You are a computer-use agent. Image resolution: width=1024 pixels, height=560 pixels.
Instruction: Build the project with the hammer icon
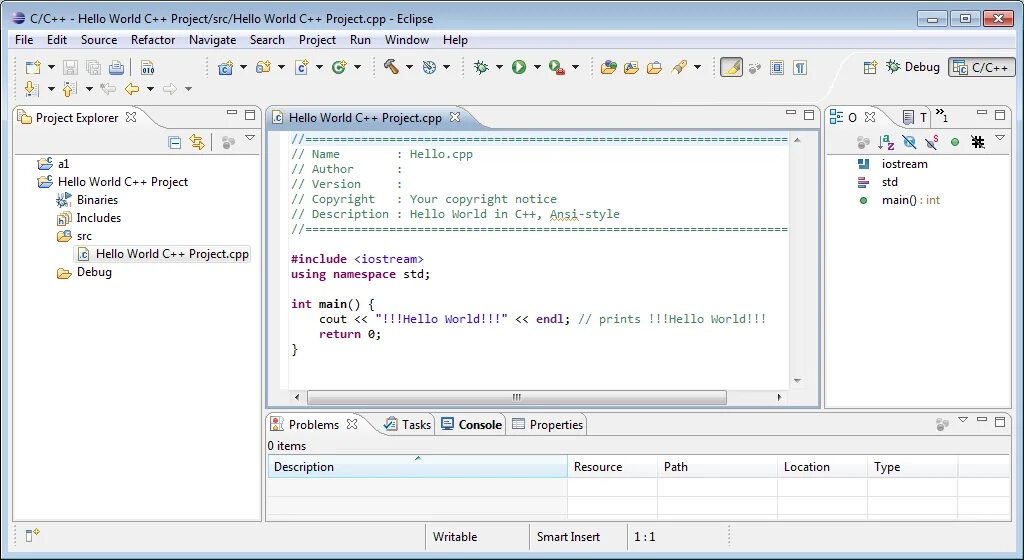(391, 67)
